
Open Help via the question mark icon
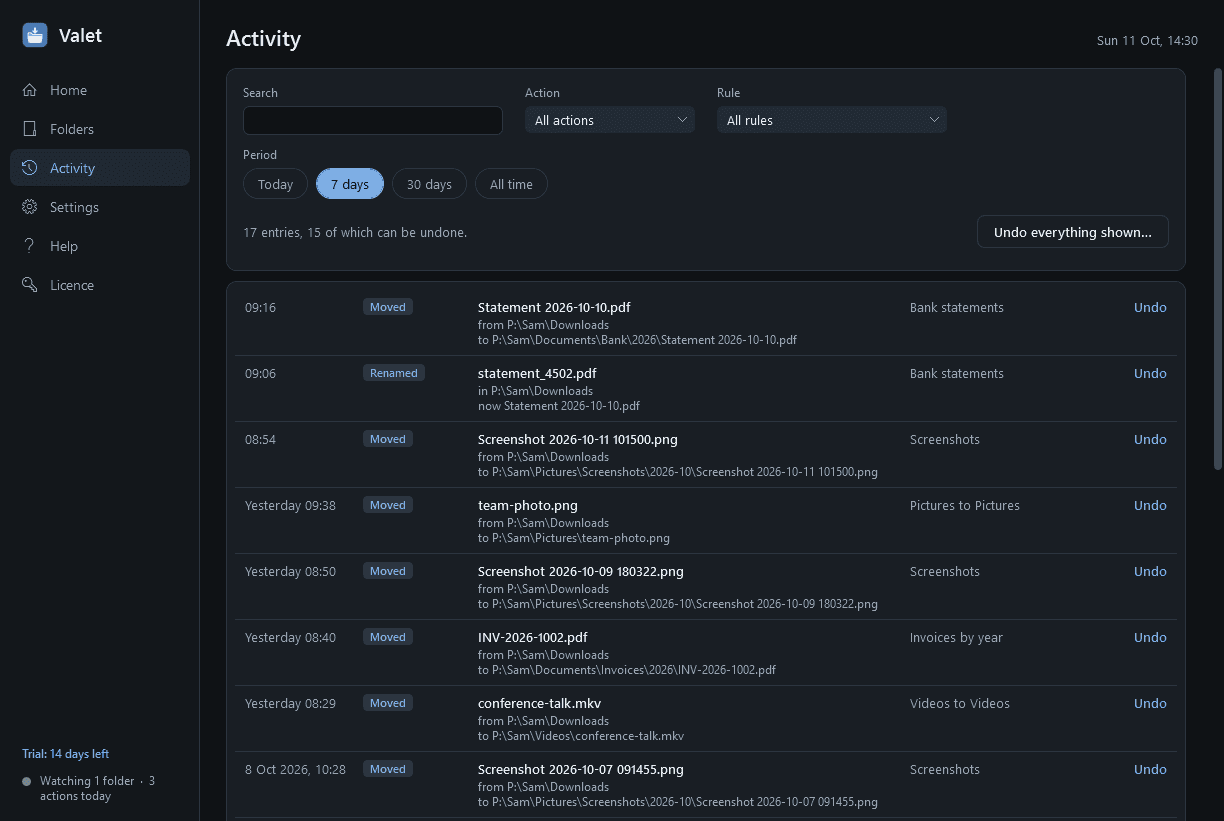(x=30, y=246)
